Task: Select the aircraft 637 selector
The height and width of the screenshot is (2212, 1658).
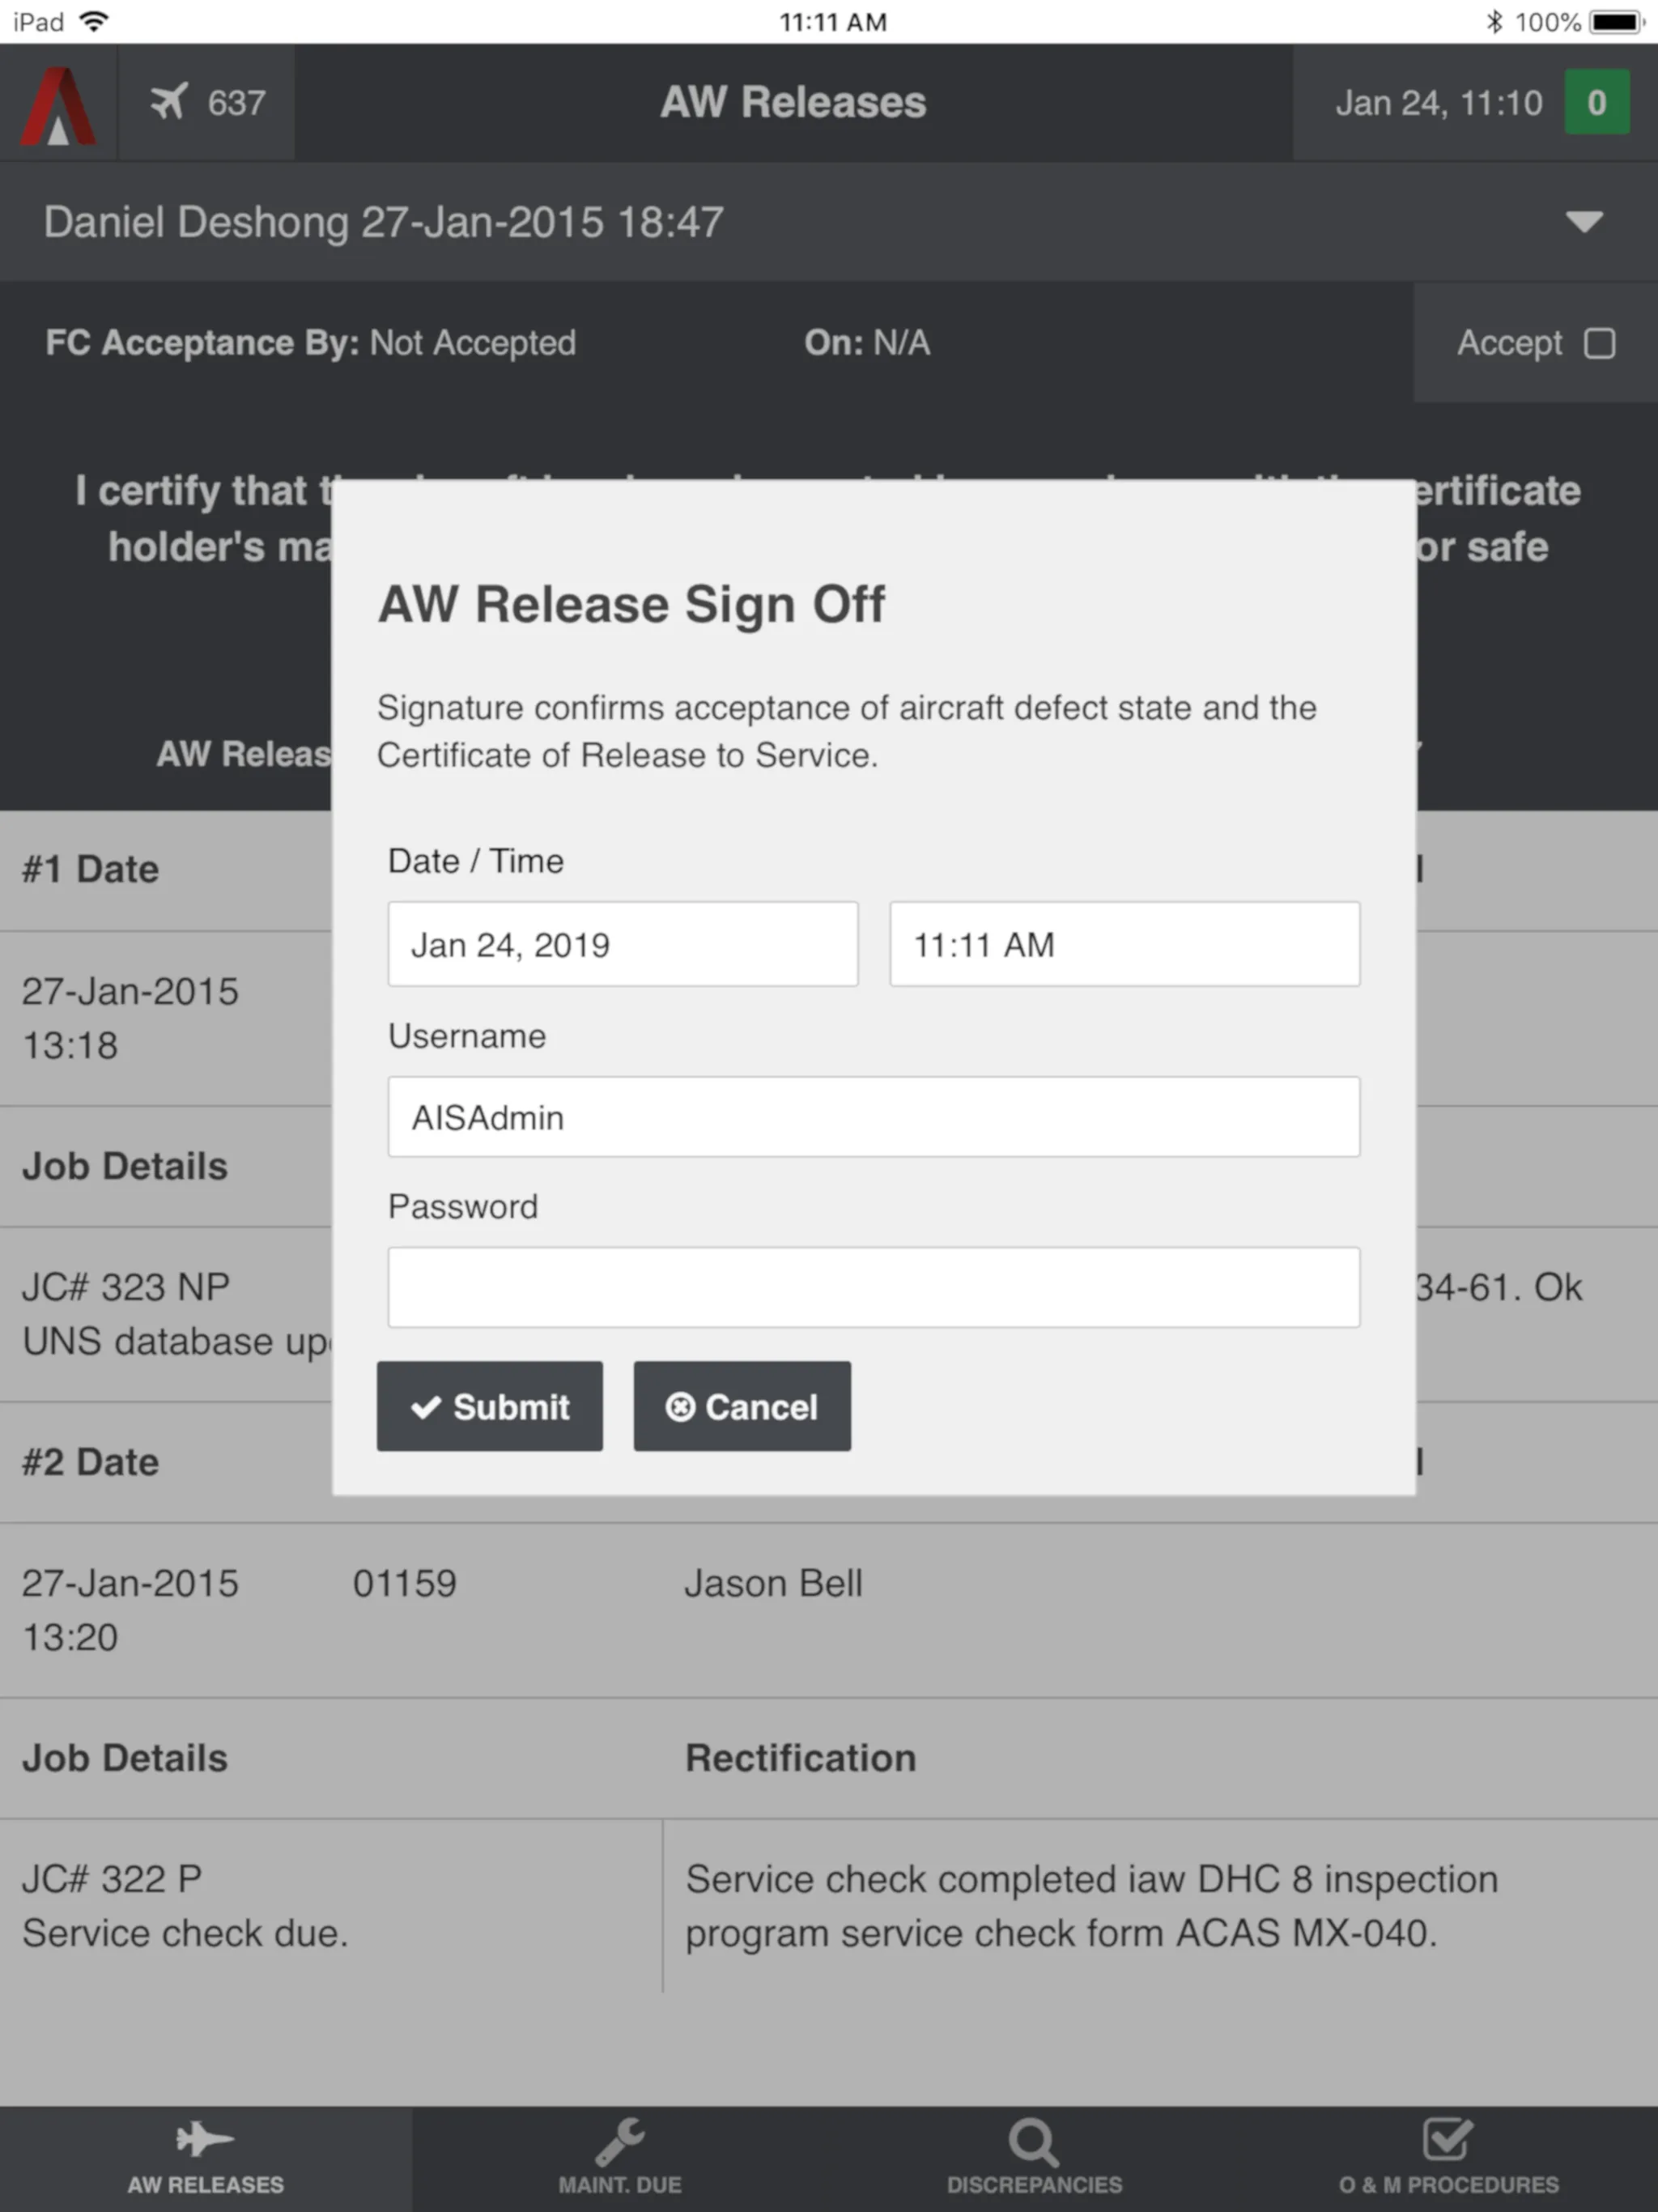Action: (207, 102)
